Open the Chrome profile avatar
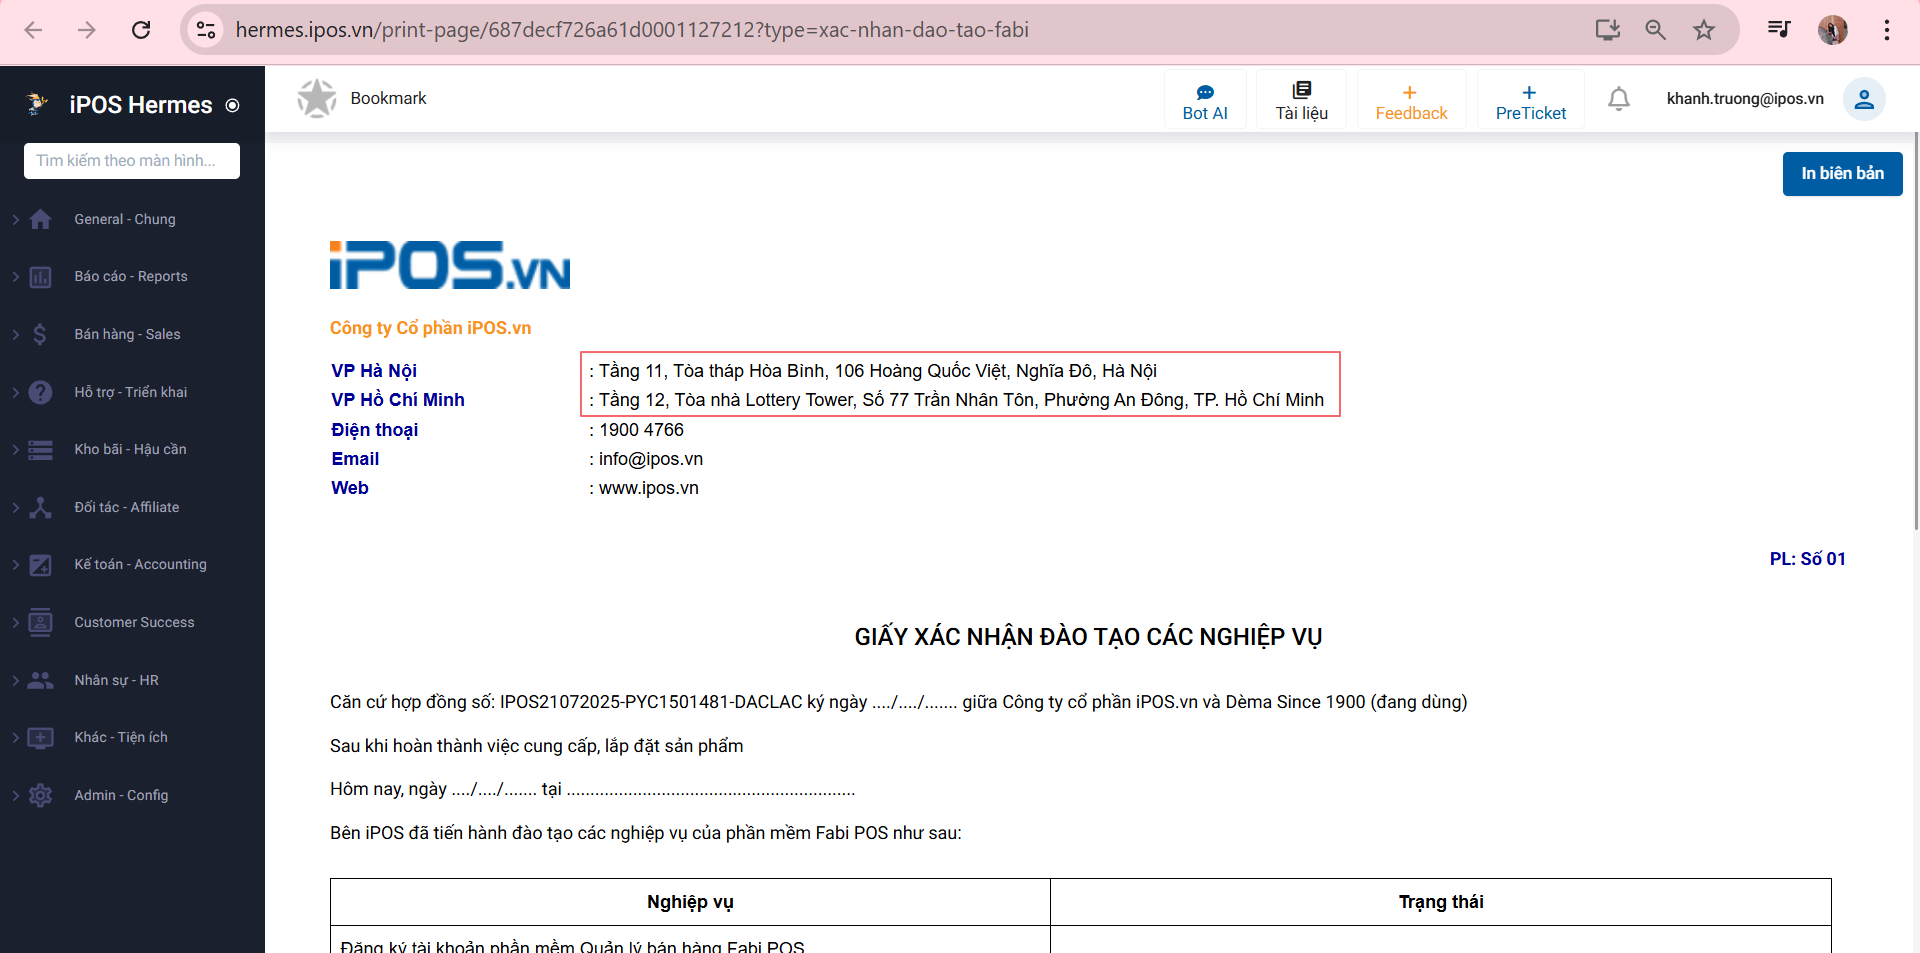Viewport: 1920px width, 953px height. pyautogui.click(x=1833, y=30)
